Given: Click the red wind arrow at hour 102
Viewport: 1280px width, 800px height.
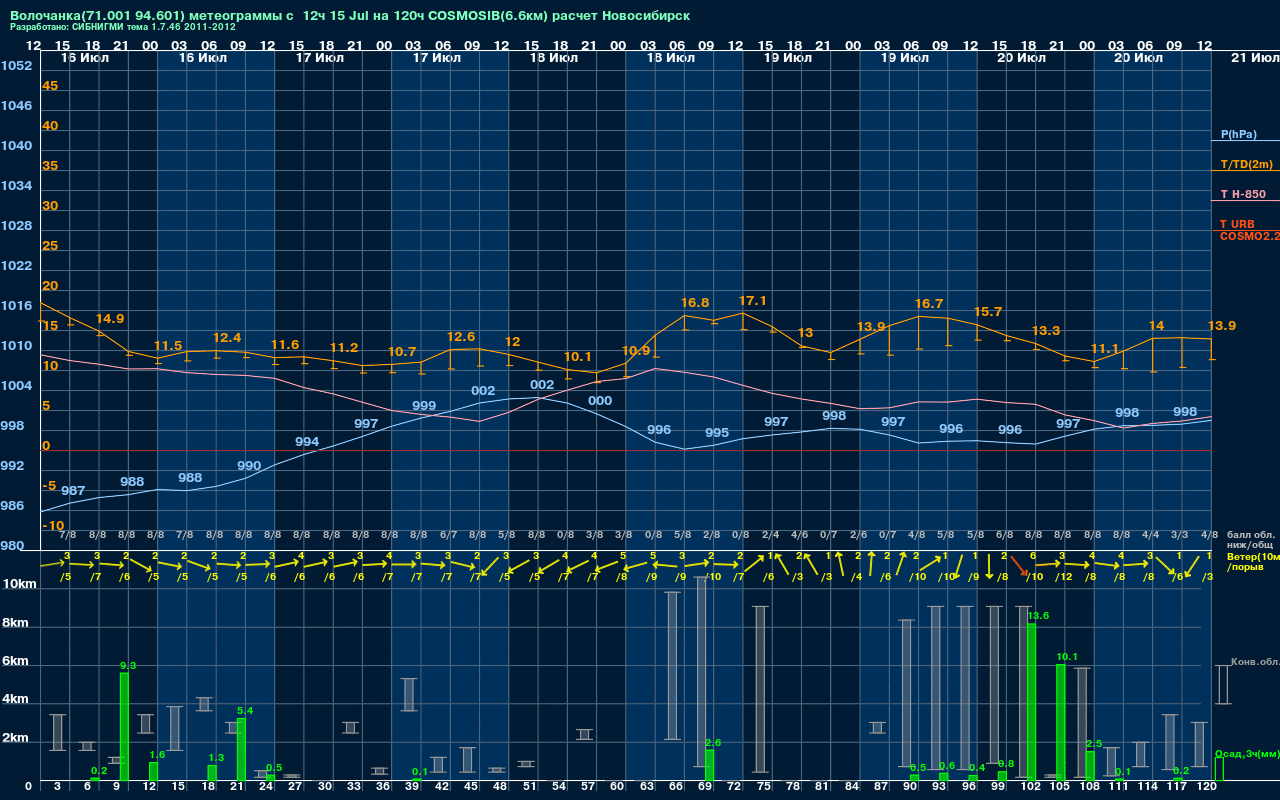Looking at the screenshot, I should point(1018,566).
